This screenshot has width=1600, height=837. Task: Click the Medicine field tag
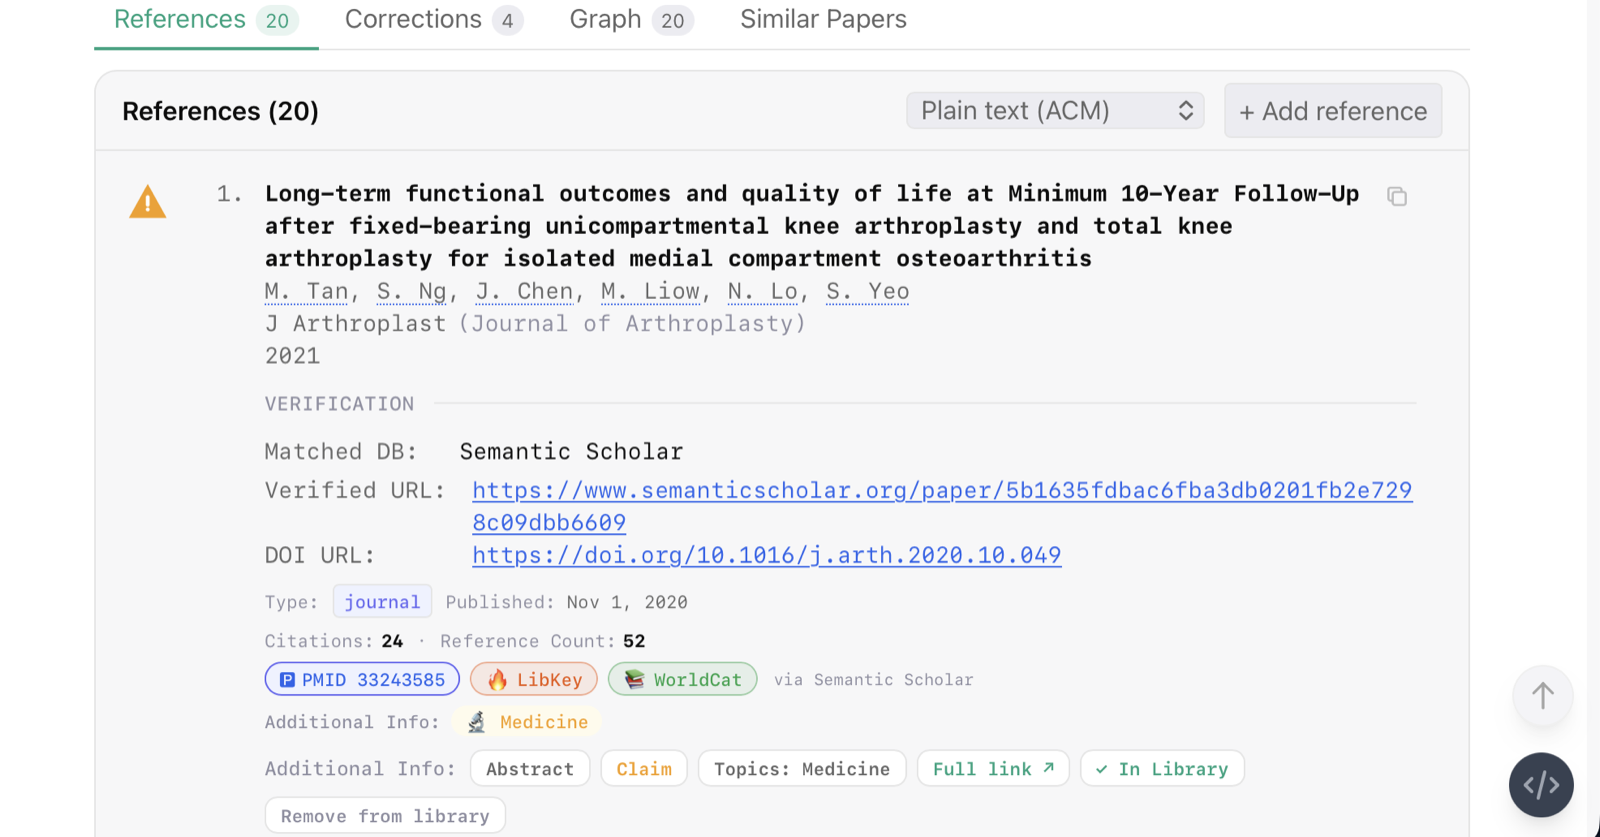pyautogui.click(x=527, y=722)
